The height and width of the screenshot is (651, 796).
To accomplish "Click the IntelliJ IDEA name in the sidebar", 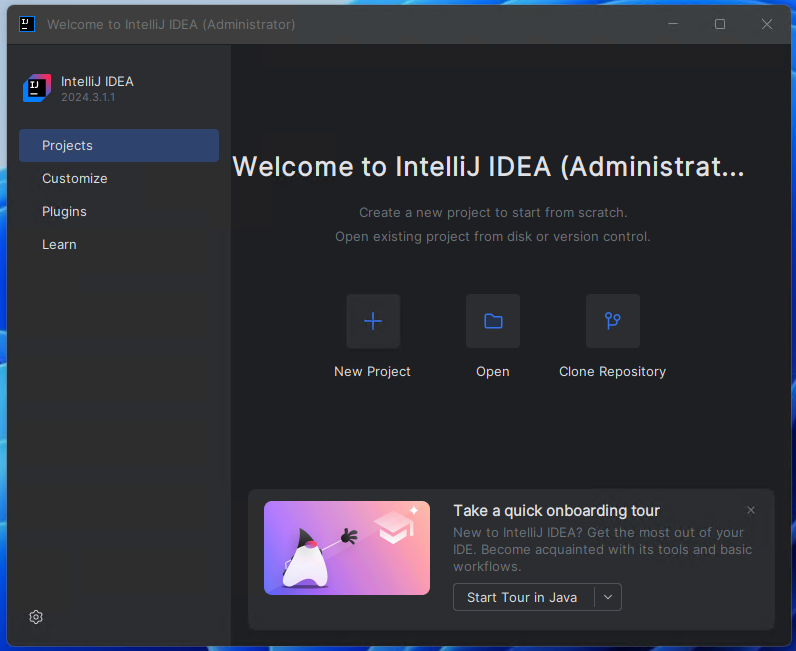I will [x=97, y=81].
